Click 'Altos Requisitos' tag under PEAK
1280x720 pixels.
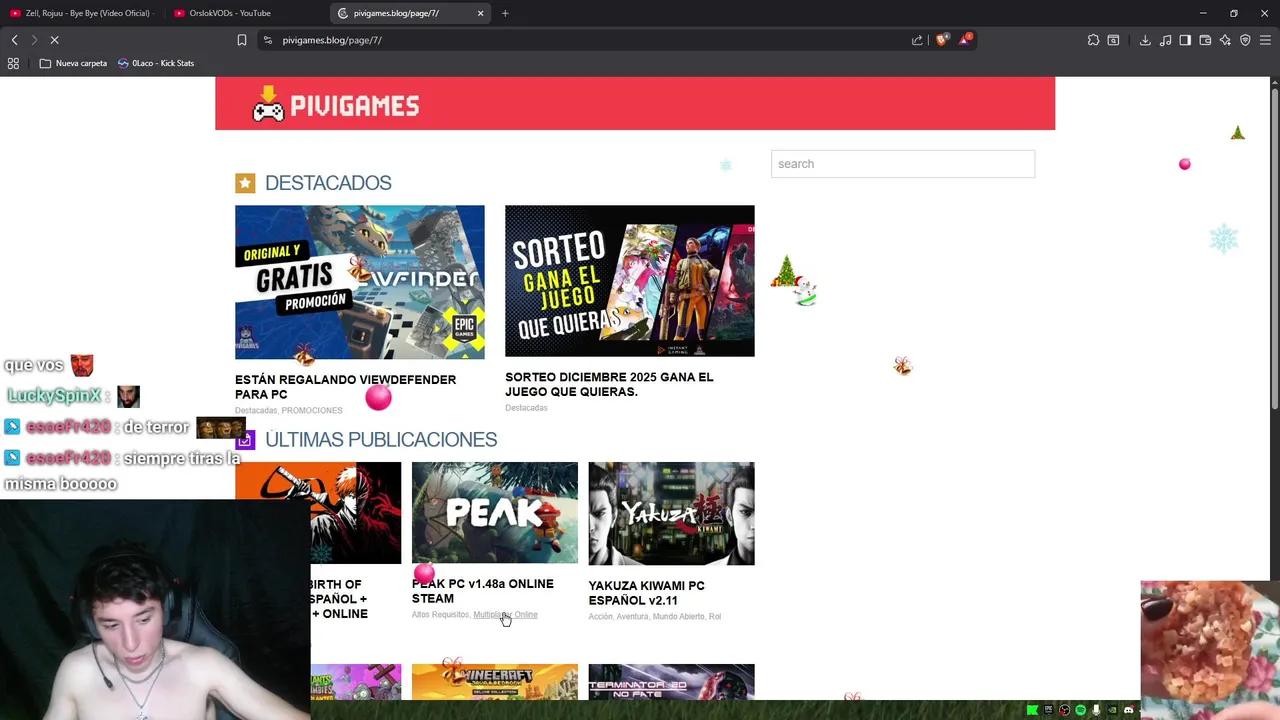coord(440,615)
